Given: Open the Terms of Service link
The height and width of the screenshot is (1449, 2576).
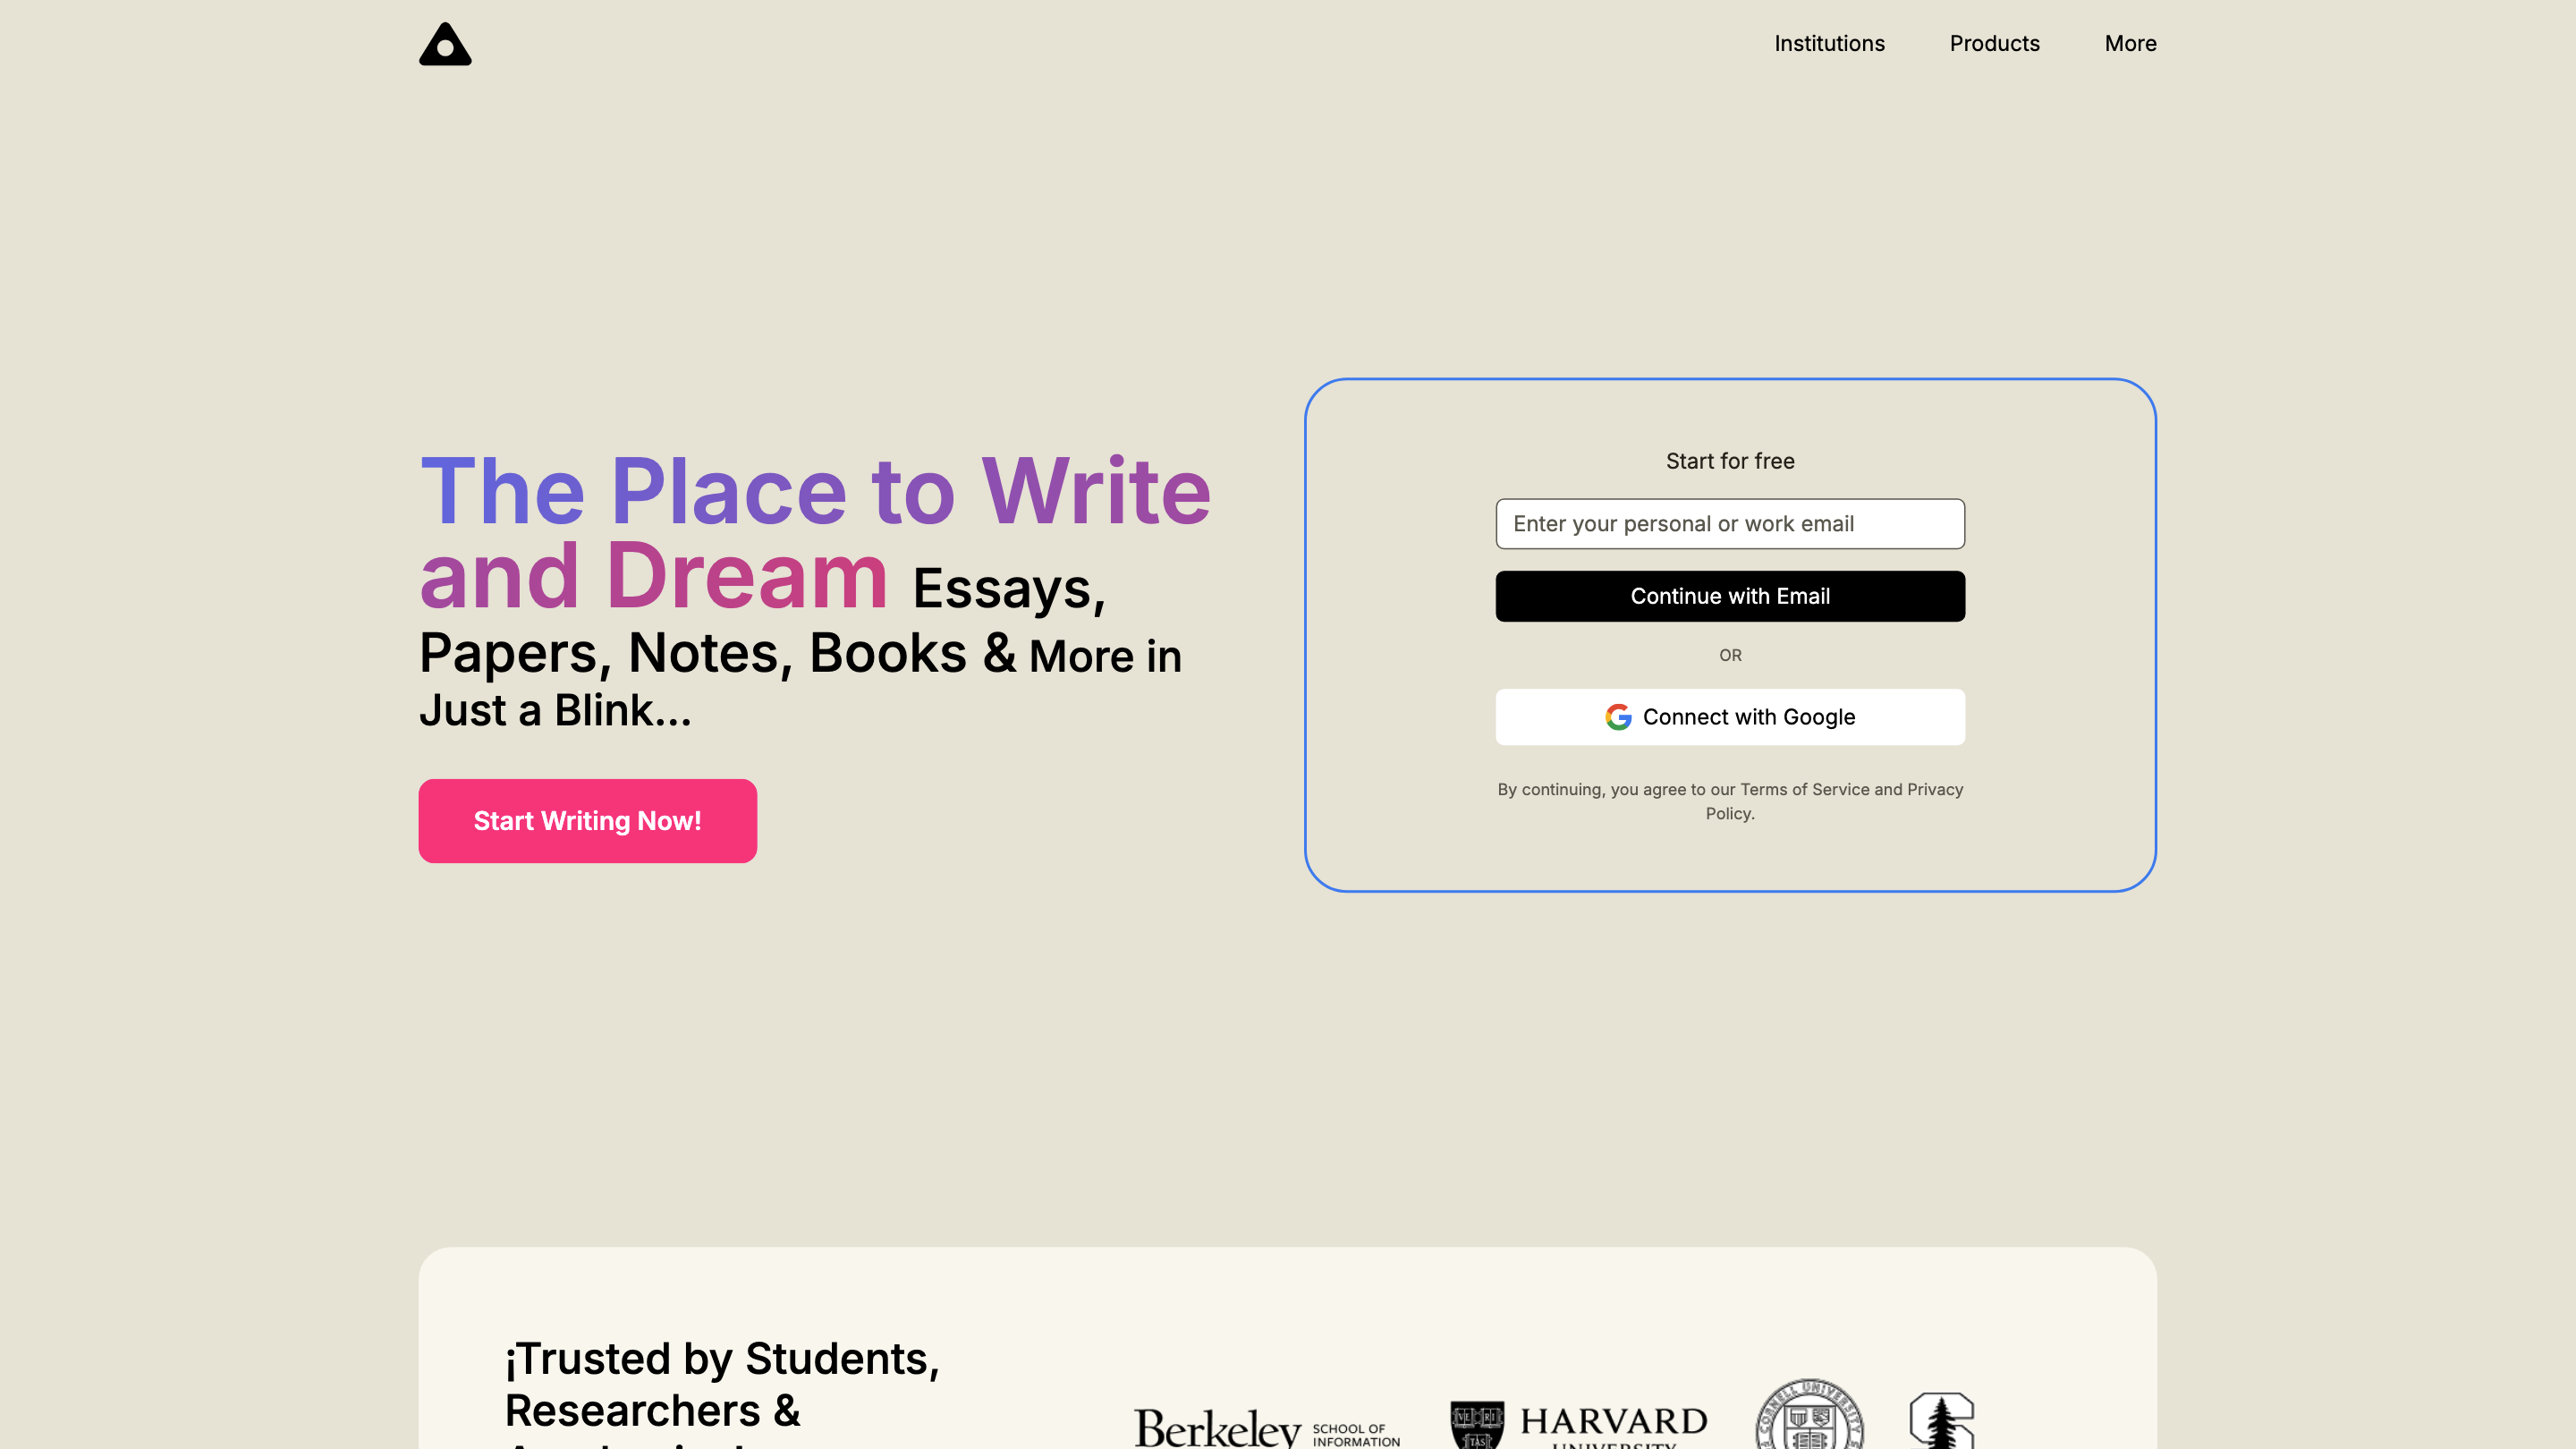Looking at the screenshot, I should tap(1804, 789).
